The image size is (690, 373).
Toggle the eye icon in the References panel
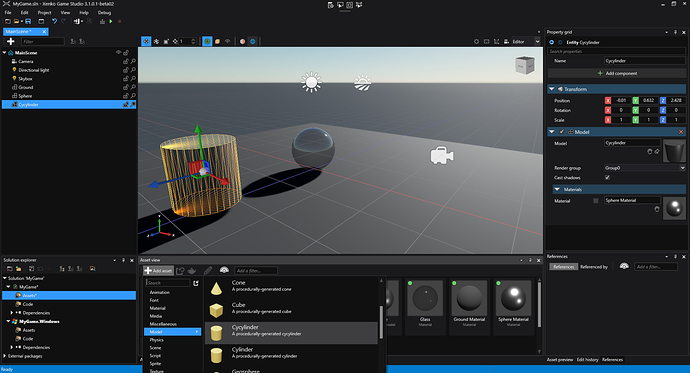(x=624, y=266)
